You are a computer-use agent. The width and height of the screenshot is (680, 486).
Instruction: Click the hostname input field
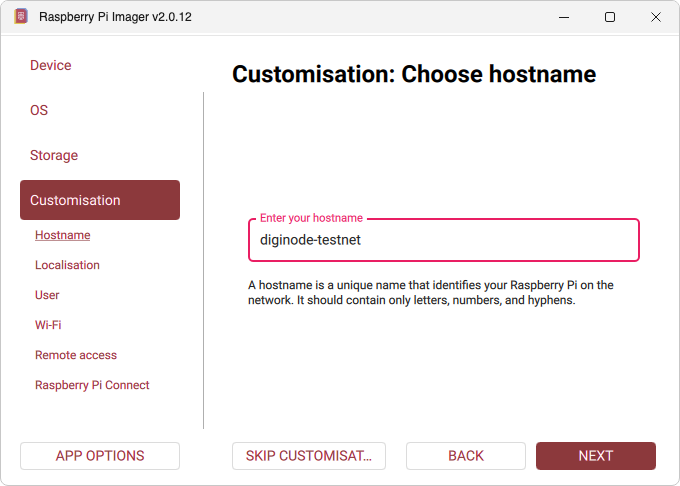[444, 240]
